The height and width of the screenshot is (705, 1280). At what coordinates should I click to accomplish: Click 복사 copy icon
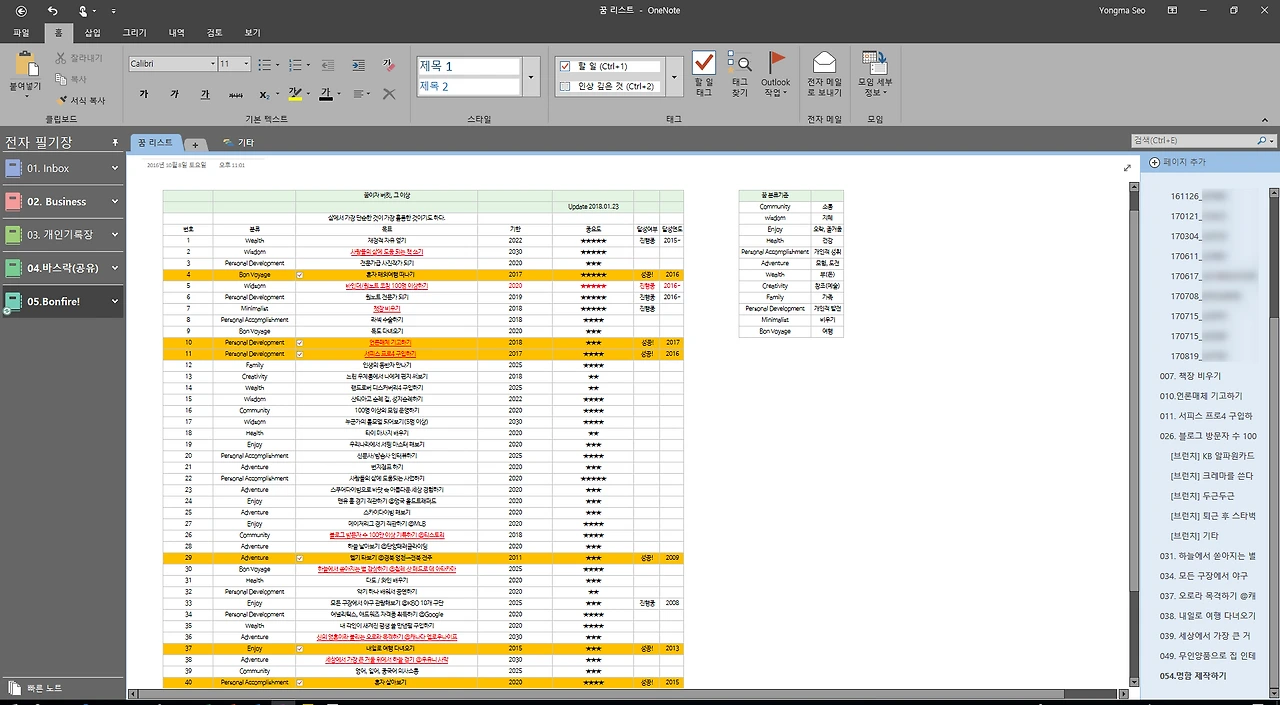[61, 79]
